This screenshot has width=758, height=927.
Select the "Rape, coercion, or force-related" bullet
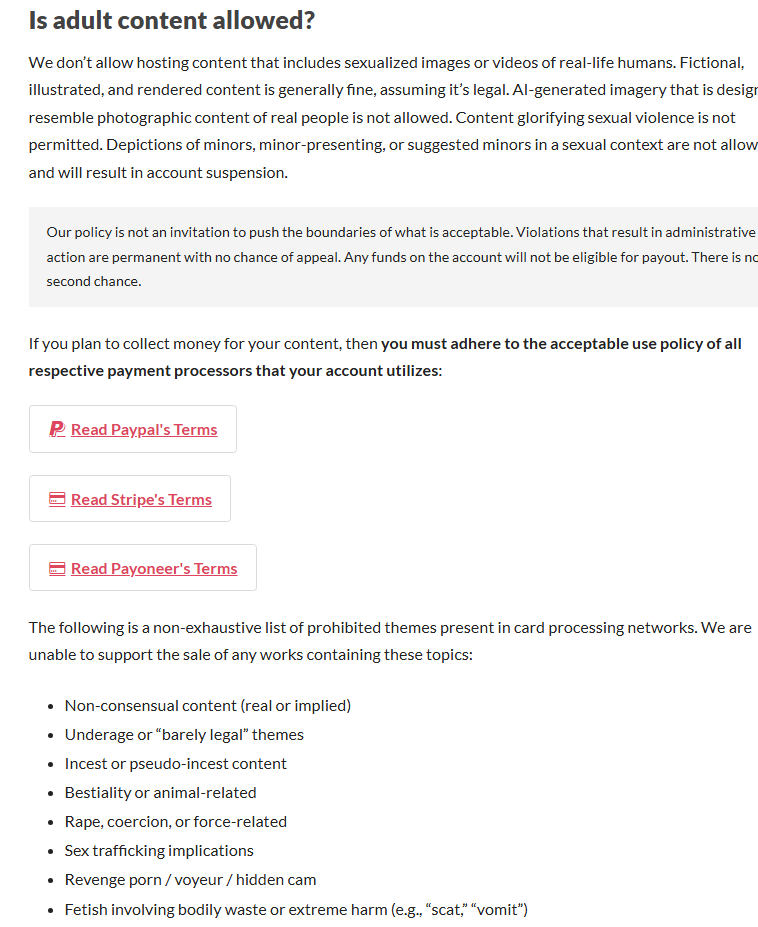[x=175, y=821]
